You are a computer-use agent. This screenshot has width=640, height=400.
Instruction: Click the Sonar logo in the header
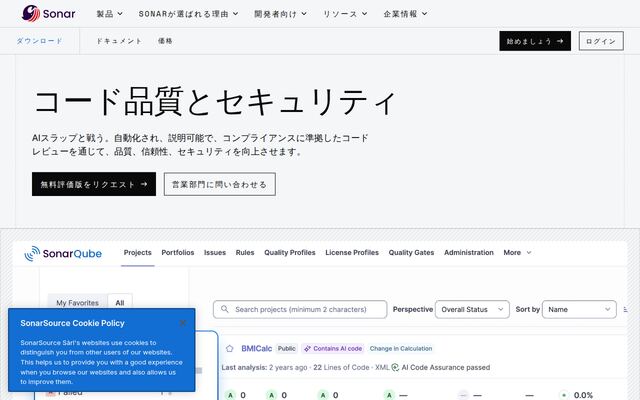(x=49, y=13)
